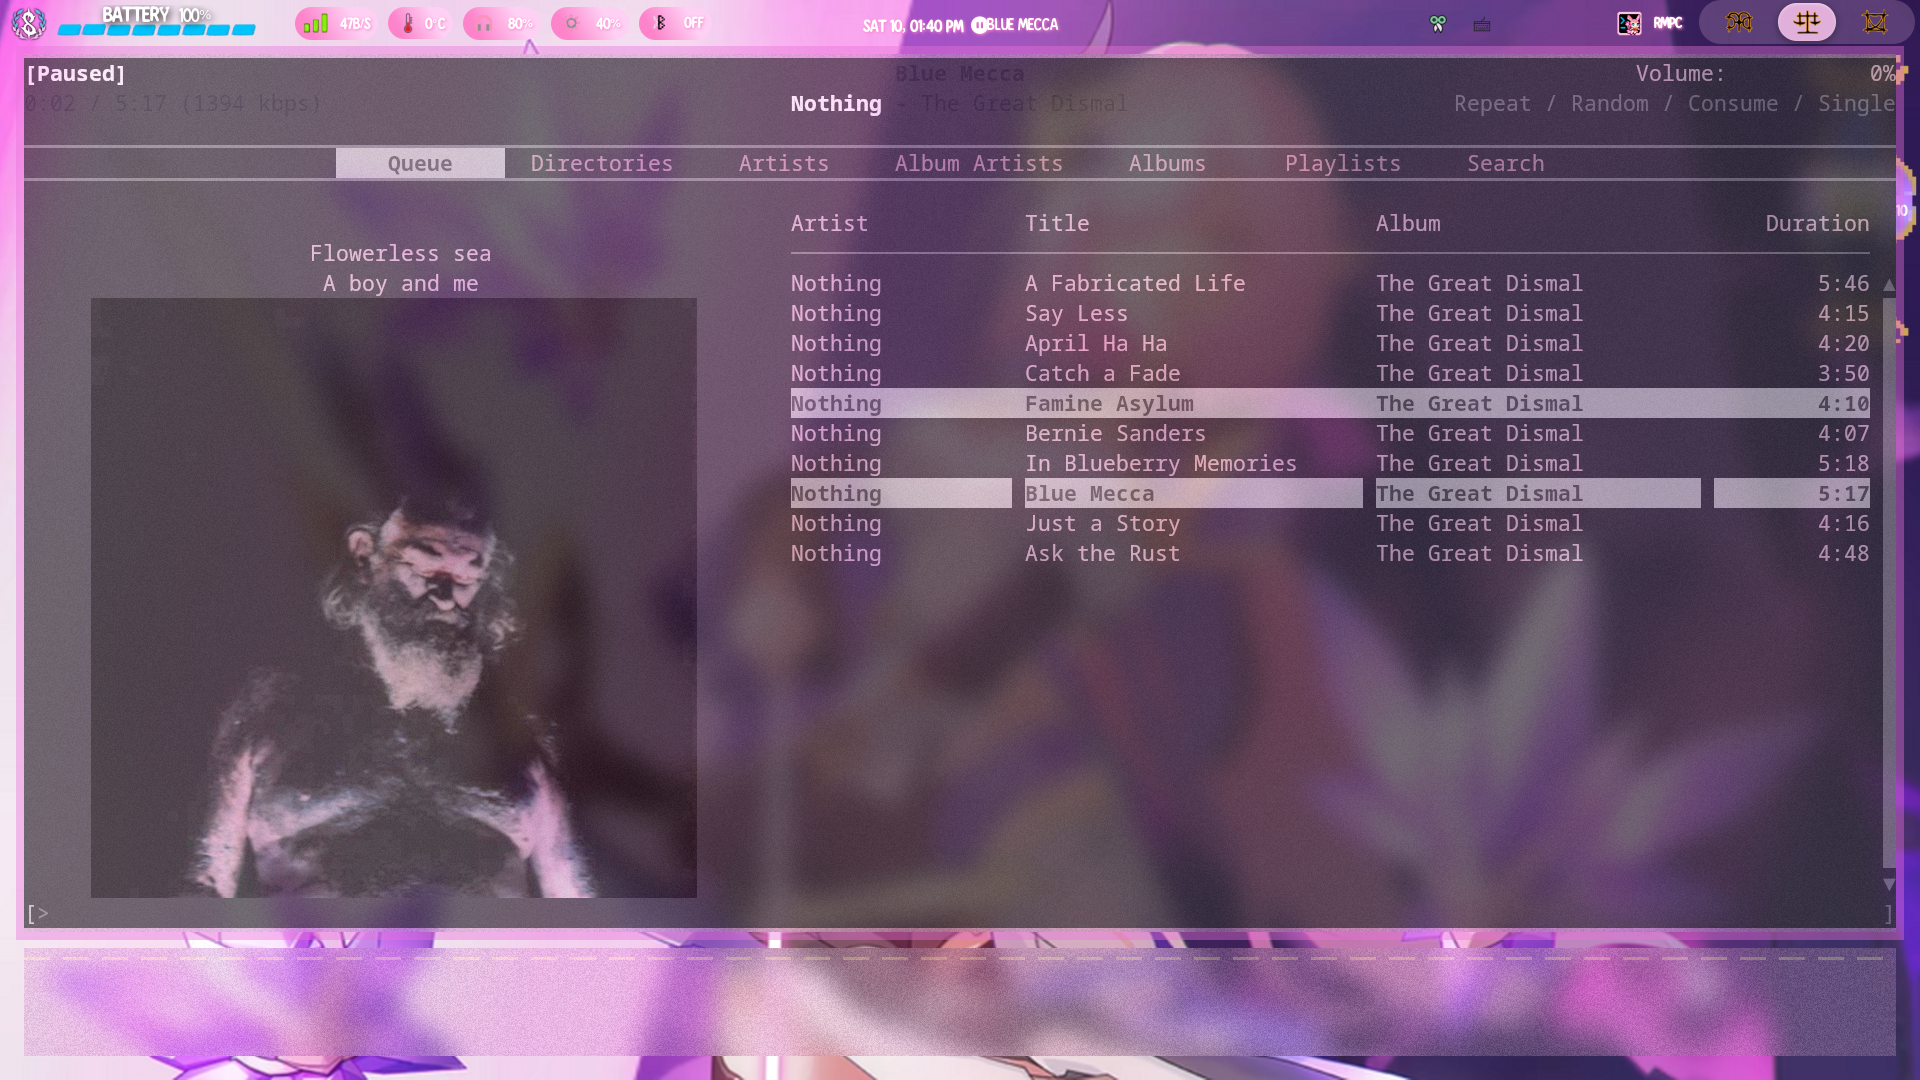Click the pause icon beside BLUE MECCA
The image size is (1920, 1080).
click(x=978, y=25)
